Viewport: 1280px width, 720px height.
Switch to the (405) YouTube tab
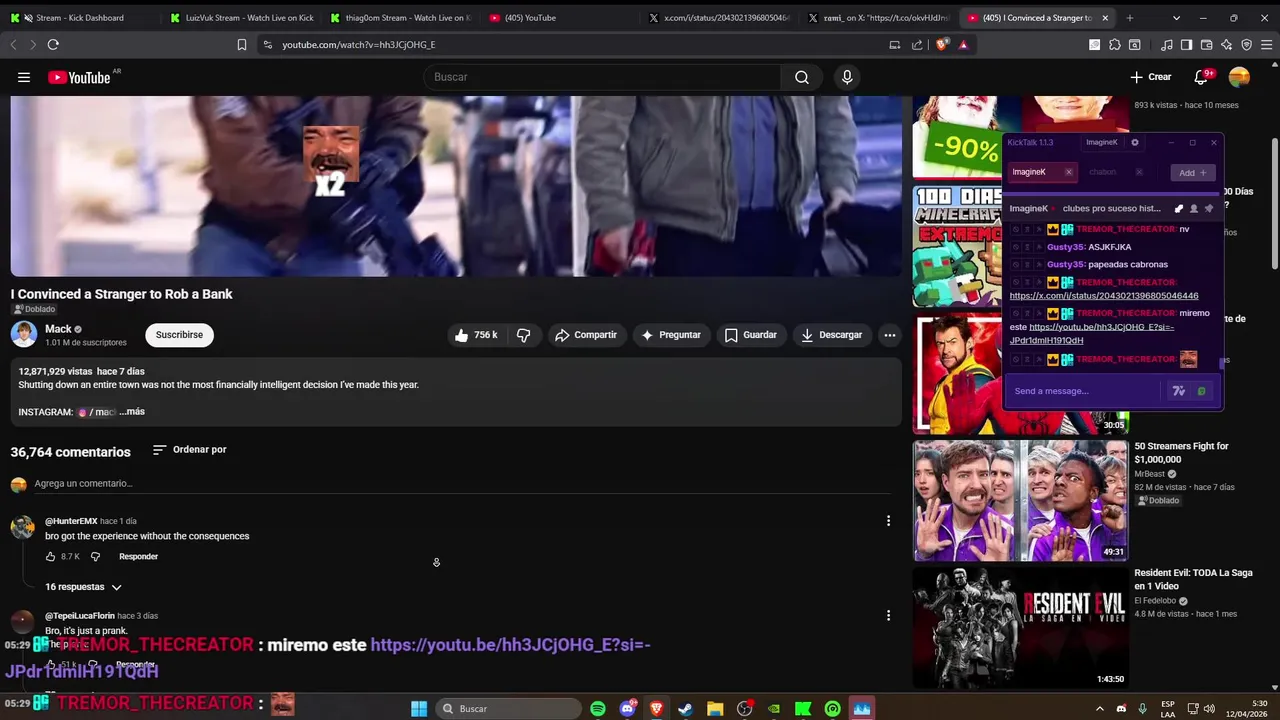click(560, 18)
